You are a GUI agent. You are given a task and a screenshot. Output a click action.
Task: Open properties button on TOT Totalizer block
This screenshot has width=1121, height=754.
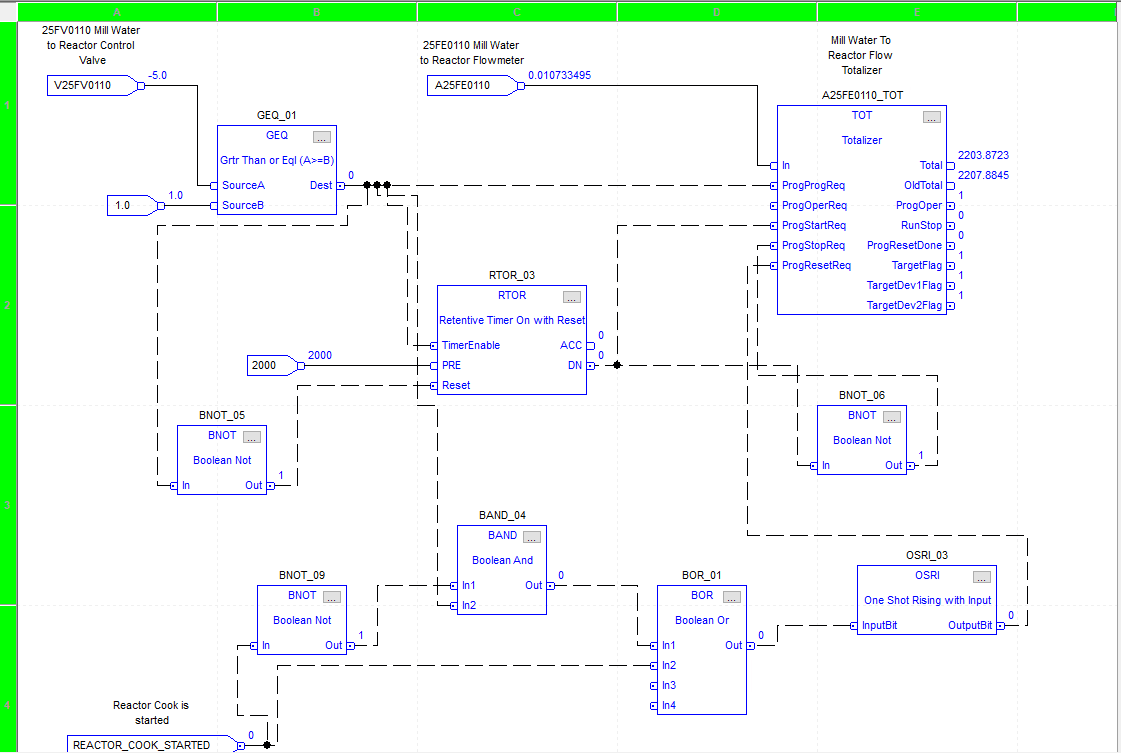(x=932, y=117)
